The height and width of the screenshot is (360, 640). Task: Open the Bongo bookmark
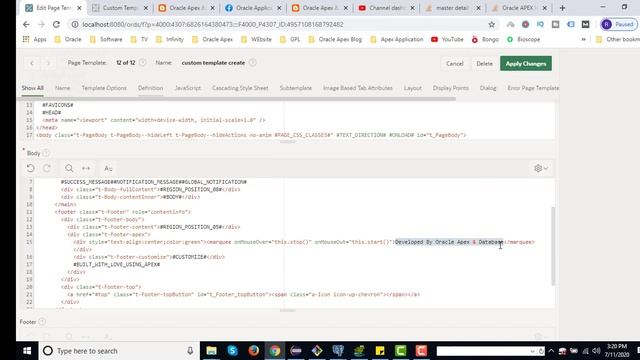[485, 39]
